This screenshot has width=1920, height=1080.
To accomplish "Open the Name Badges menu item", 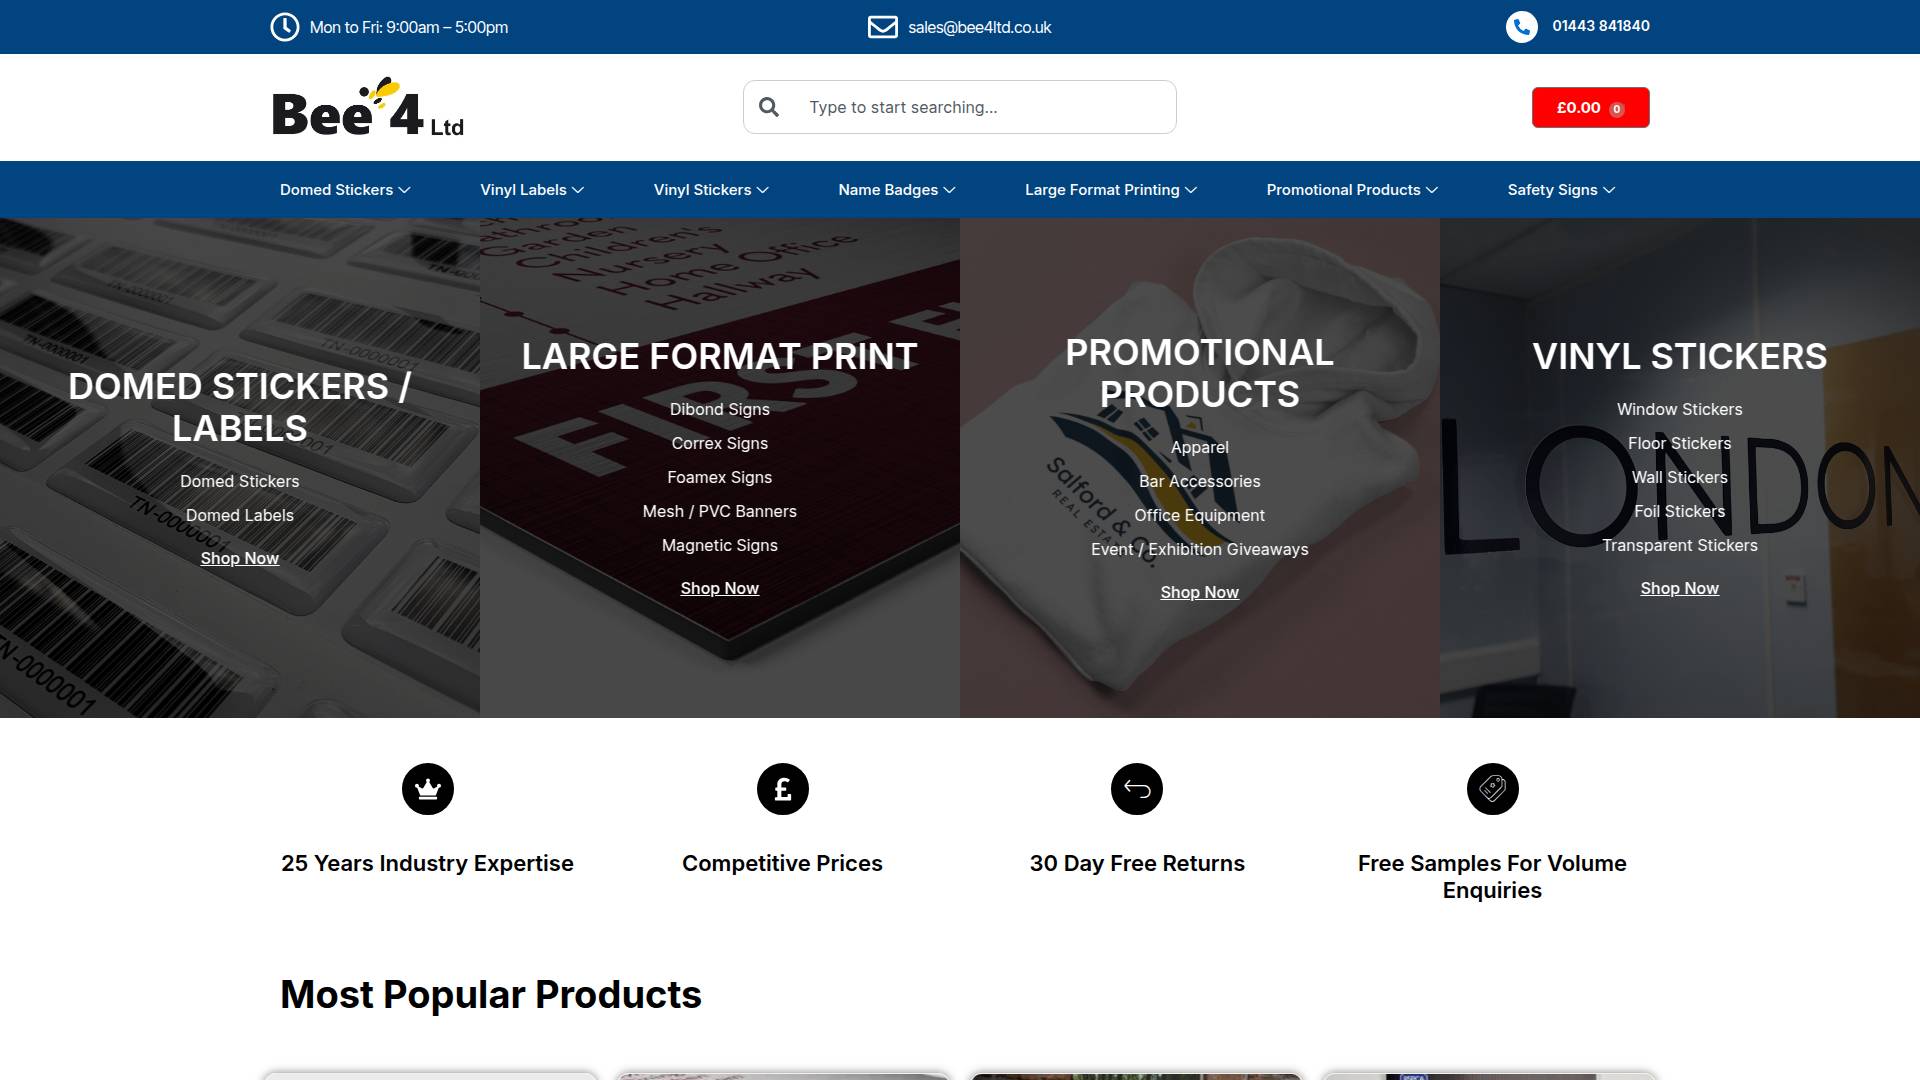I will click(896, 190).
